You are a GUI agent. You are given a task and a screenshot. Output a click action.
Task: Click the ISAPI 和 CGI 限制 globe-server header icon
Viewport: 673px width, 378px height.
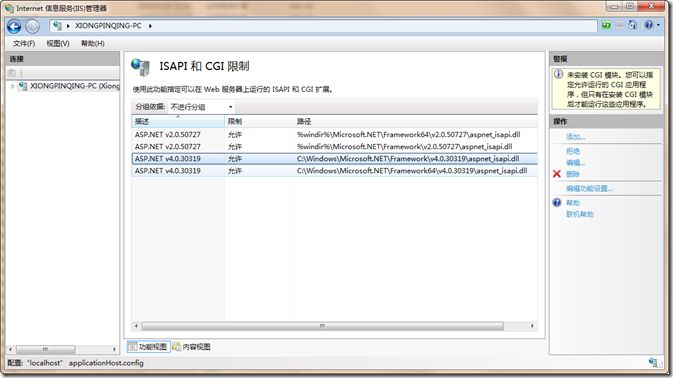(x=140, y=67)
